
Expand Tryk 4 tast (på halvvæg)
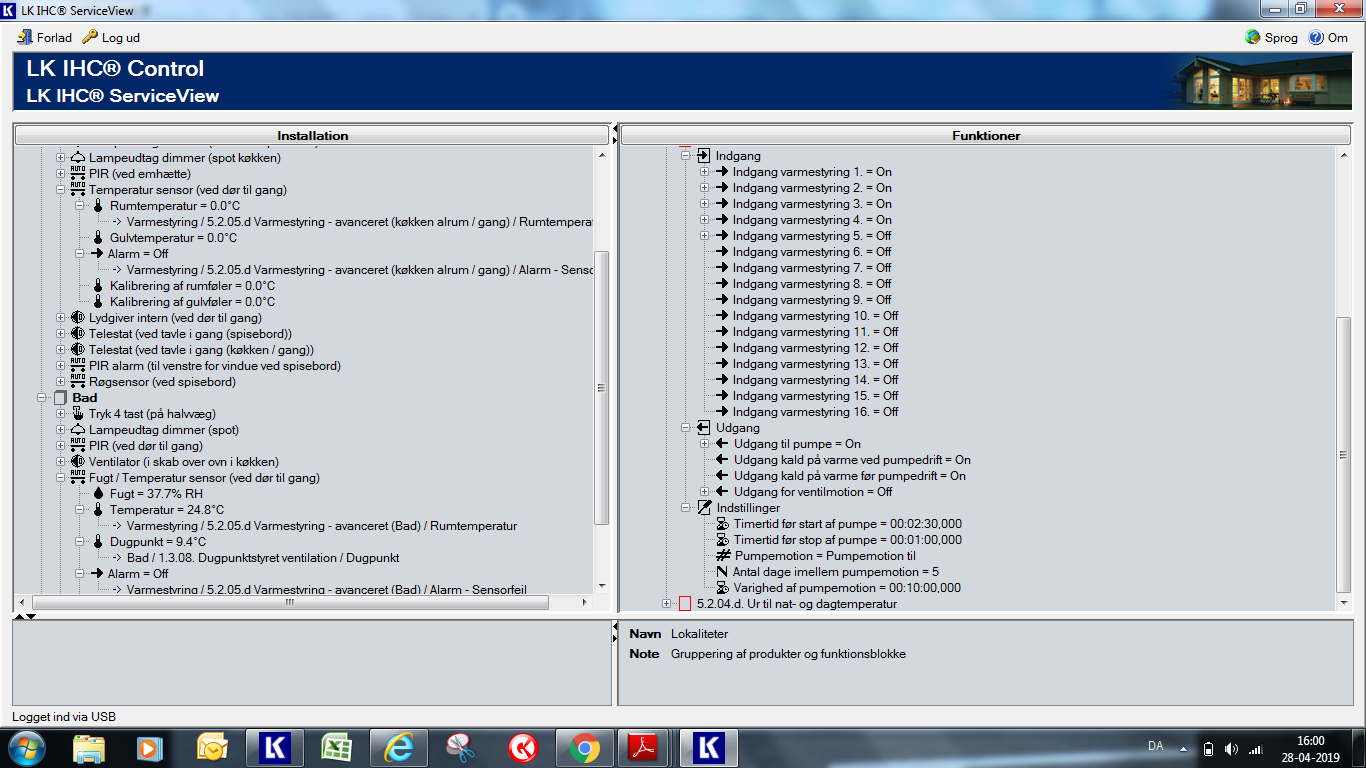tap(60, 414)
